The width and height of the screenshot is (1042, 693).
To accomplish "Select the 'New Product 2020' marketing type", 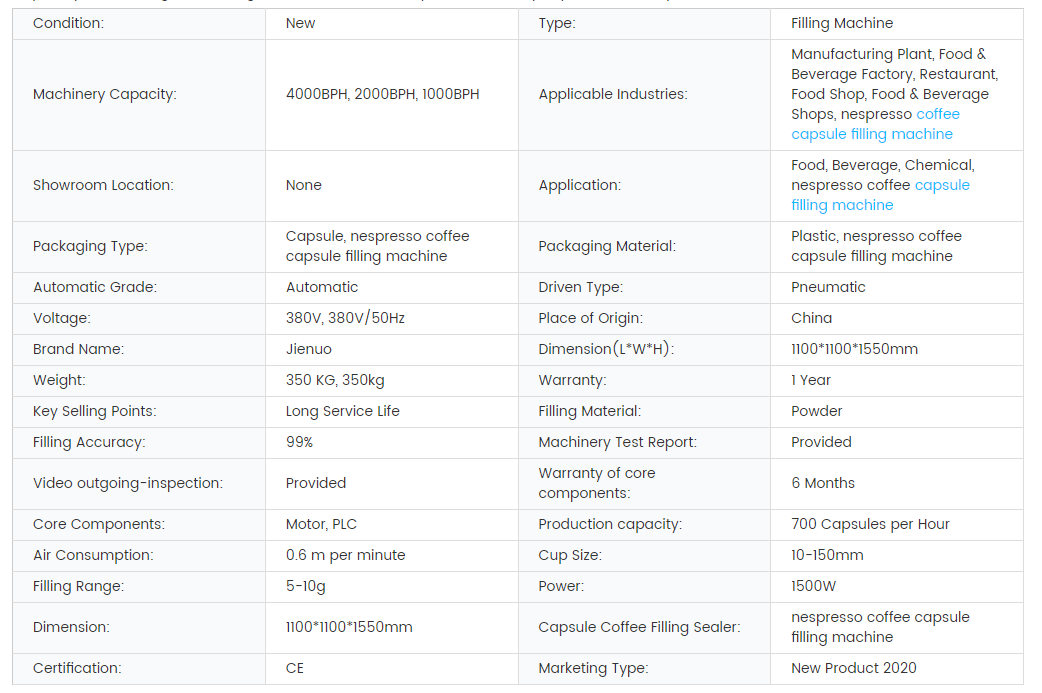I will [853, 668].
